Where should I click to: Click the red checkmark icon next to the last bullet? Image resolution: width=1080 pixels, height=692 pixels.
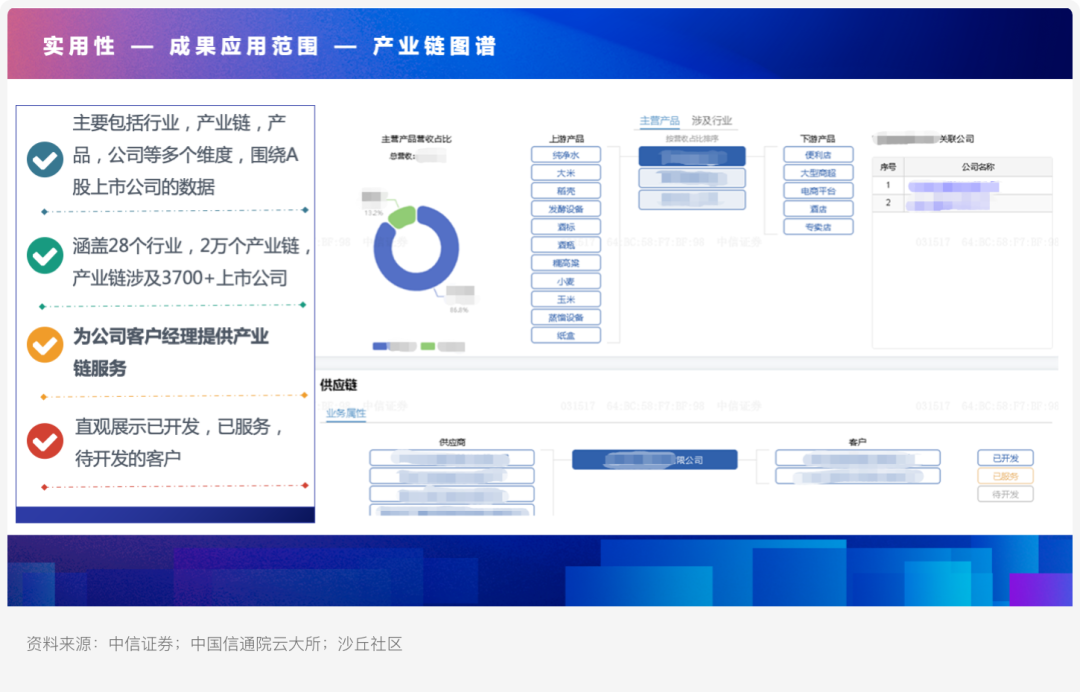(x=44, y=439)
